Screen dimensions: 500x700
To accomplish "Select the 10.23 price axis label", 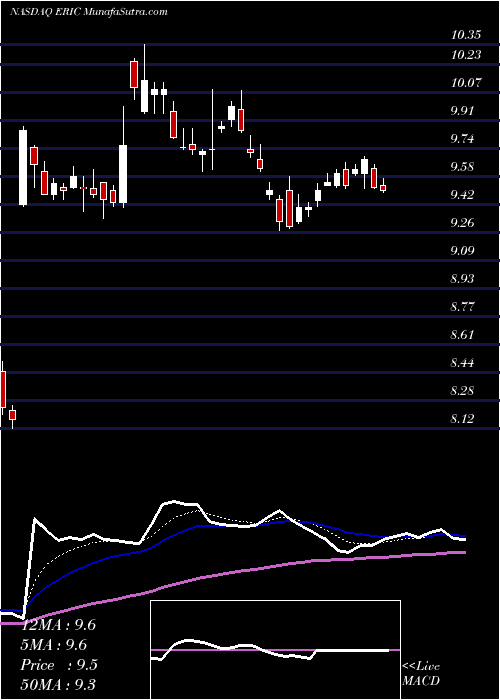I will coord(467,54).
